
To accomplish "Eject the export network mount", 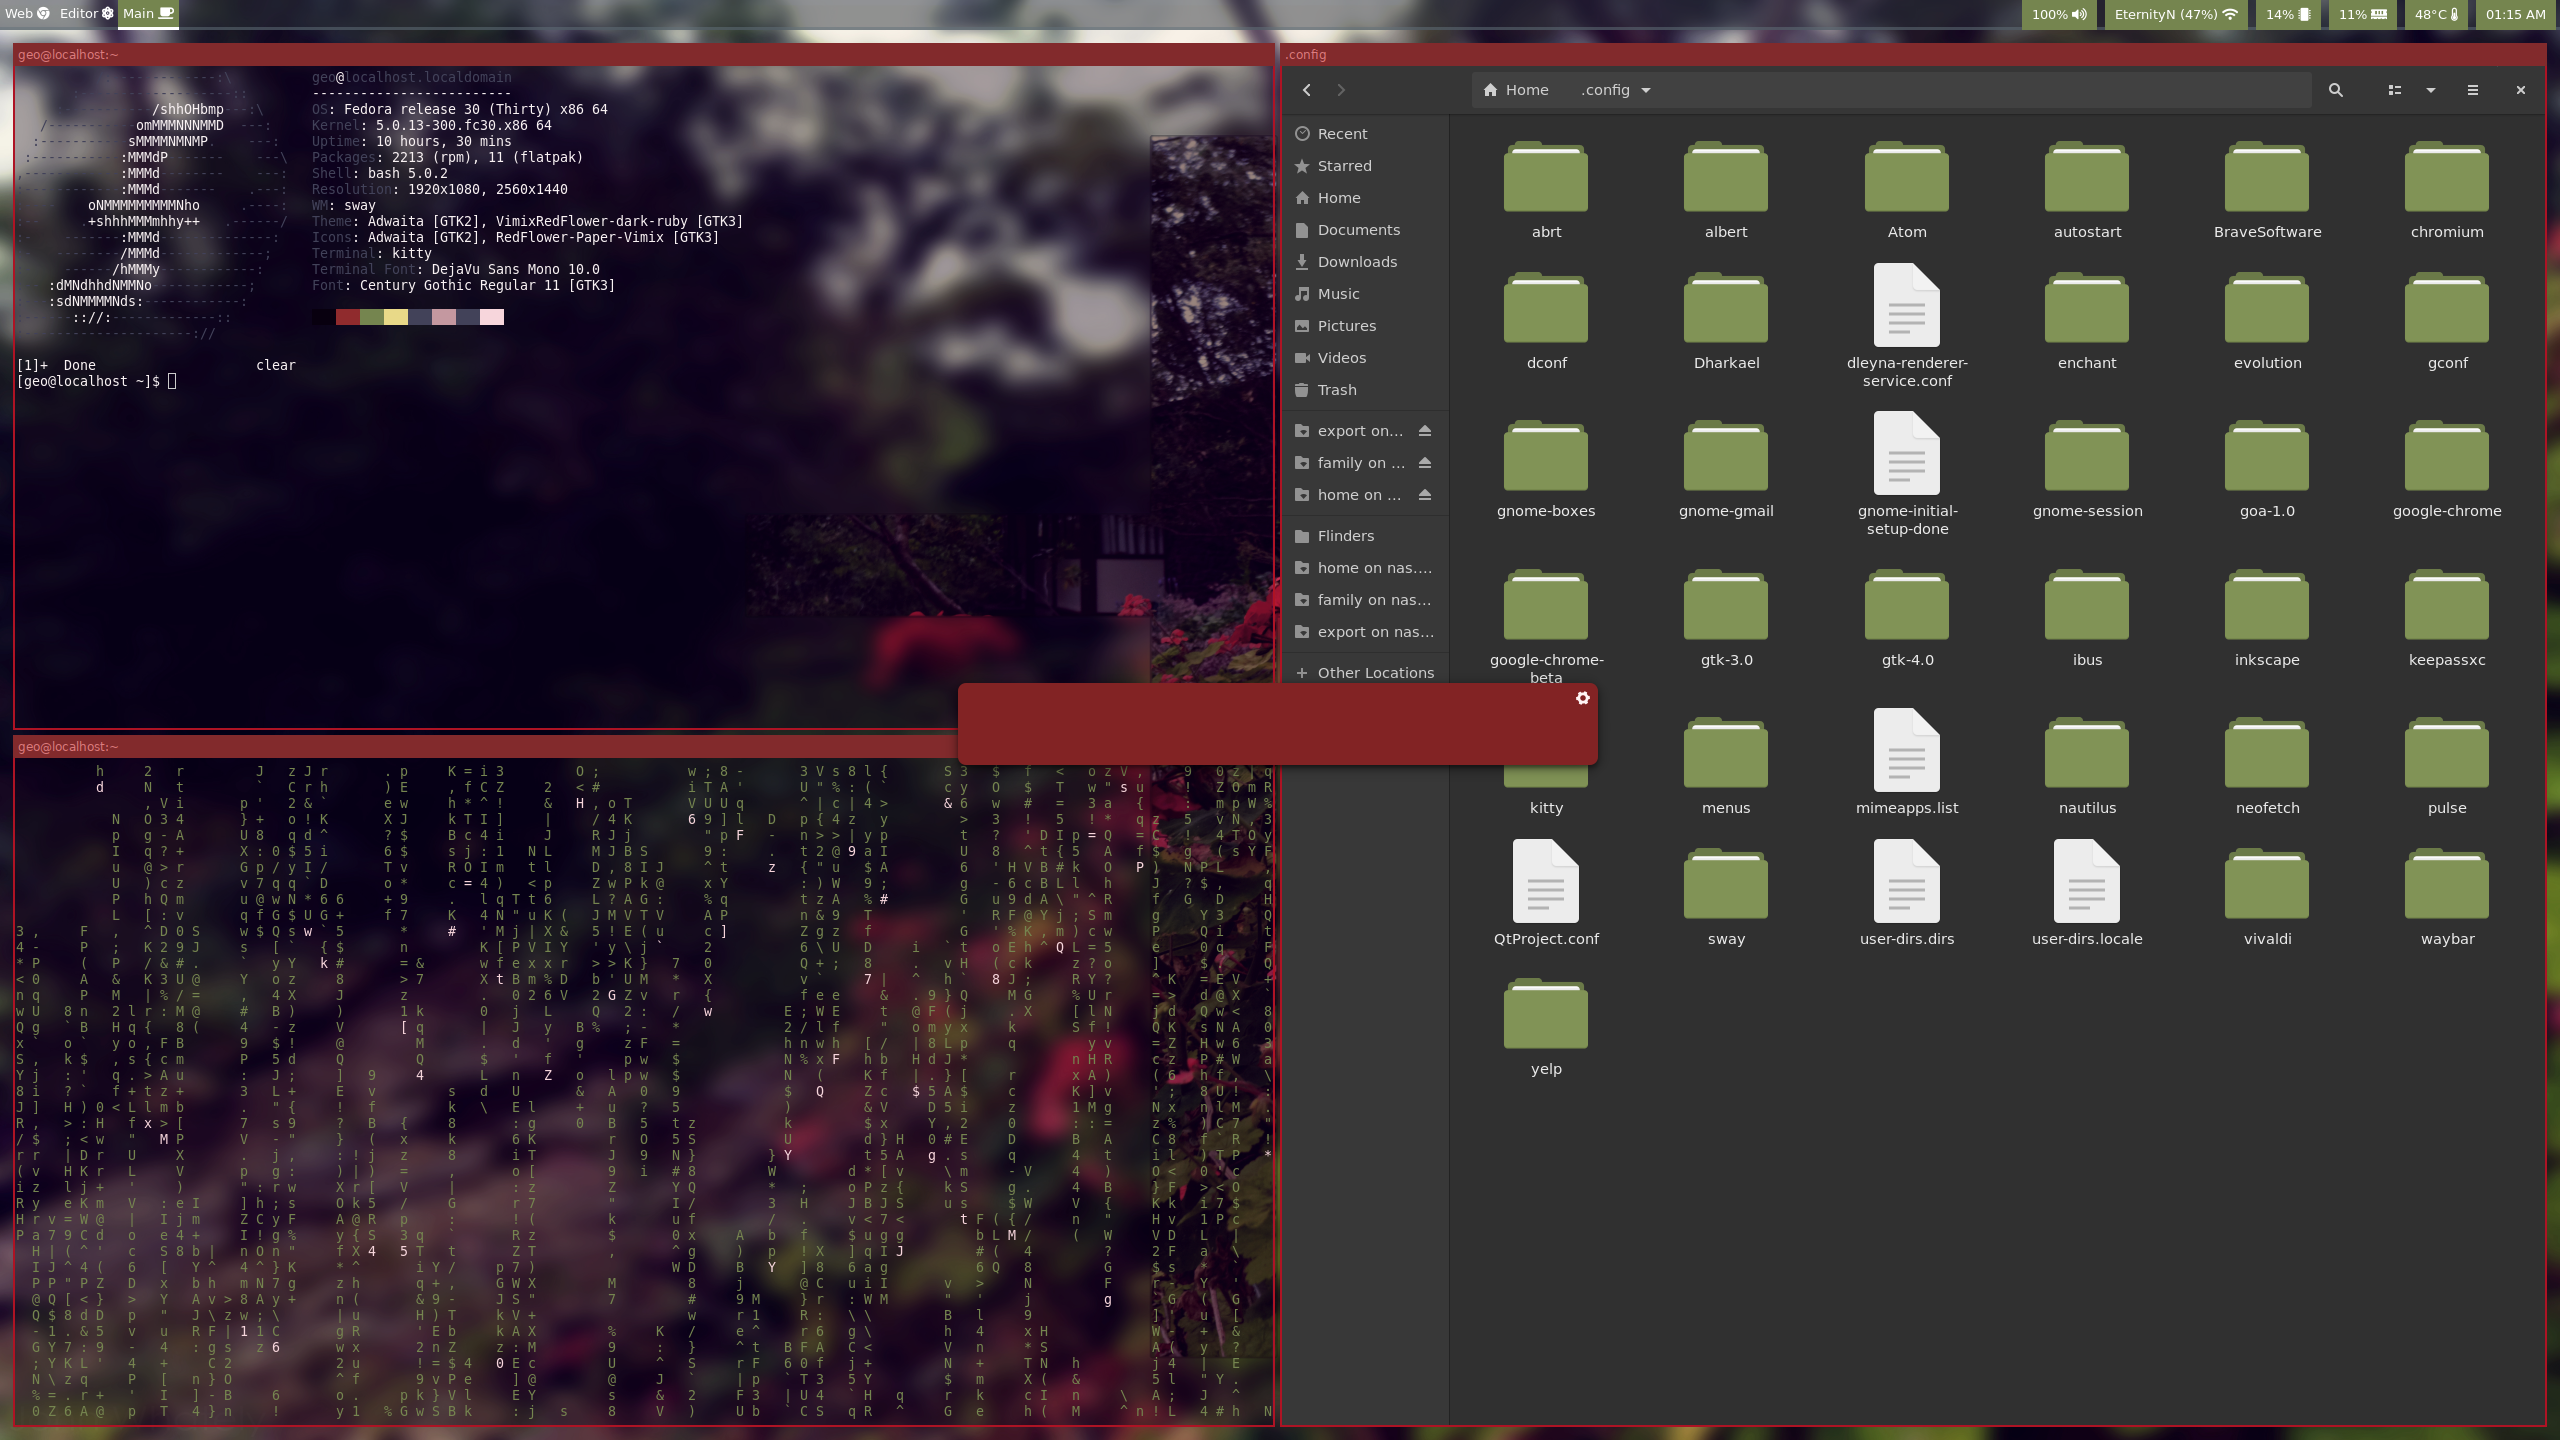I will tap(1425, 431).
